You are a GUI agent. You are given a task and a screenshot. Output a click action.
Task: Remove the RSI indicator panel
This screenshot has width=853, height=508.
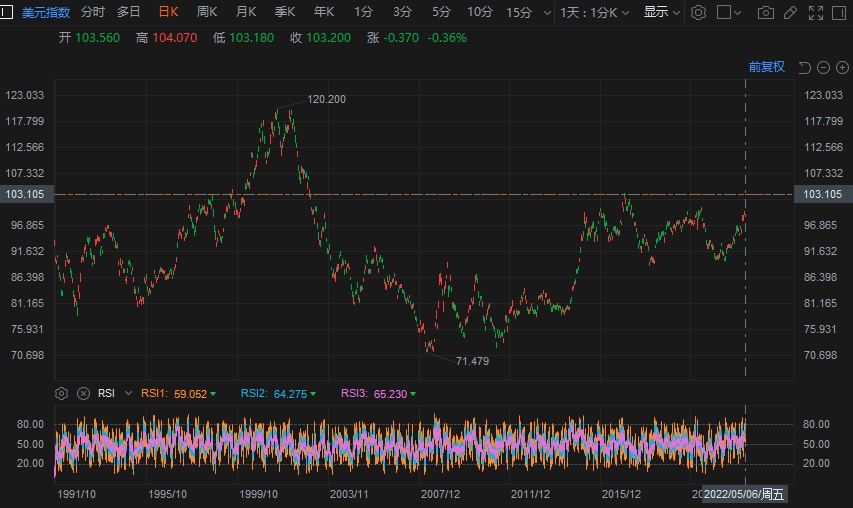click(x=83, y=393)
